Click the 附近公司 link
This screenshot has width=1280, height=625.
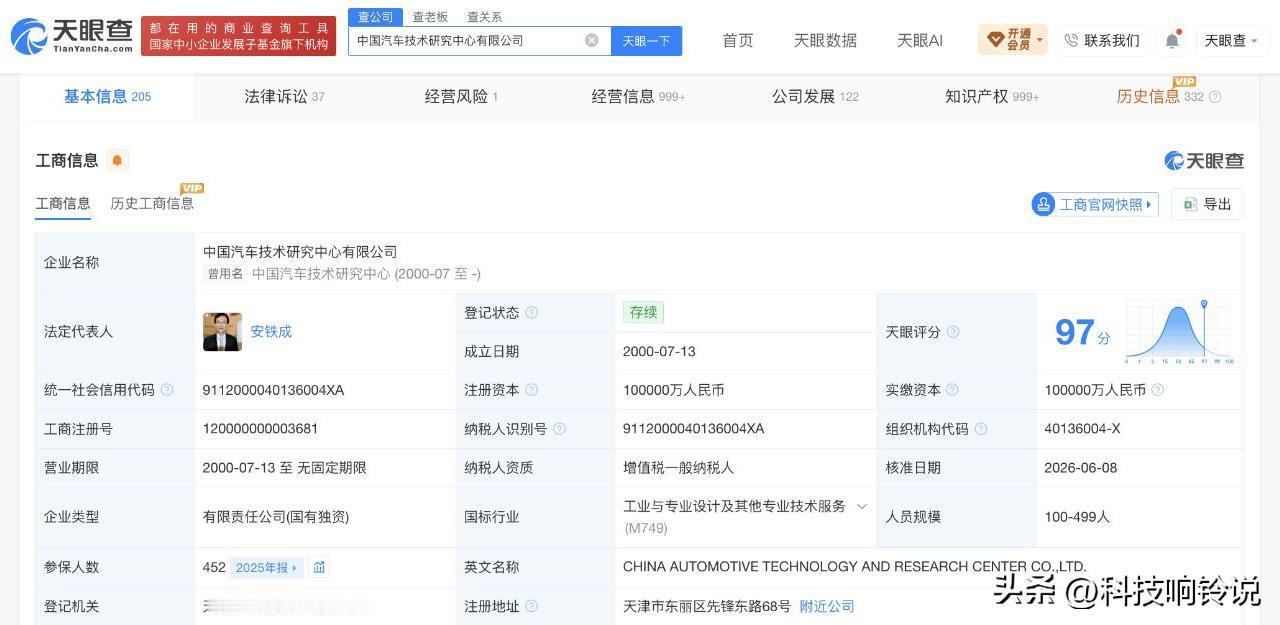coord(827,606)
